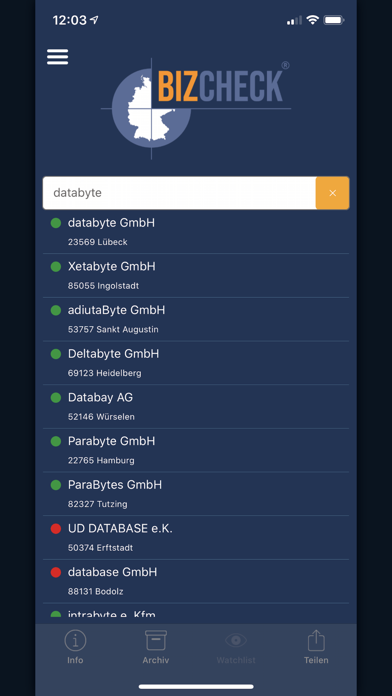This screenshot has width=392, height=696.
Task: Tap the 53757 Sankt Augustin address line
Action: (113, 329)
